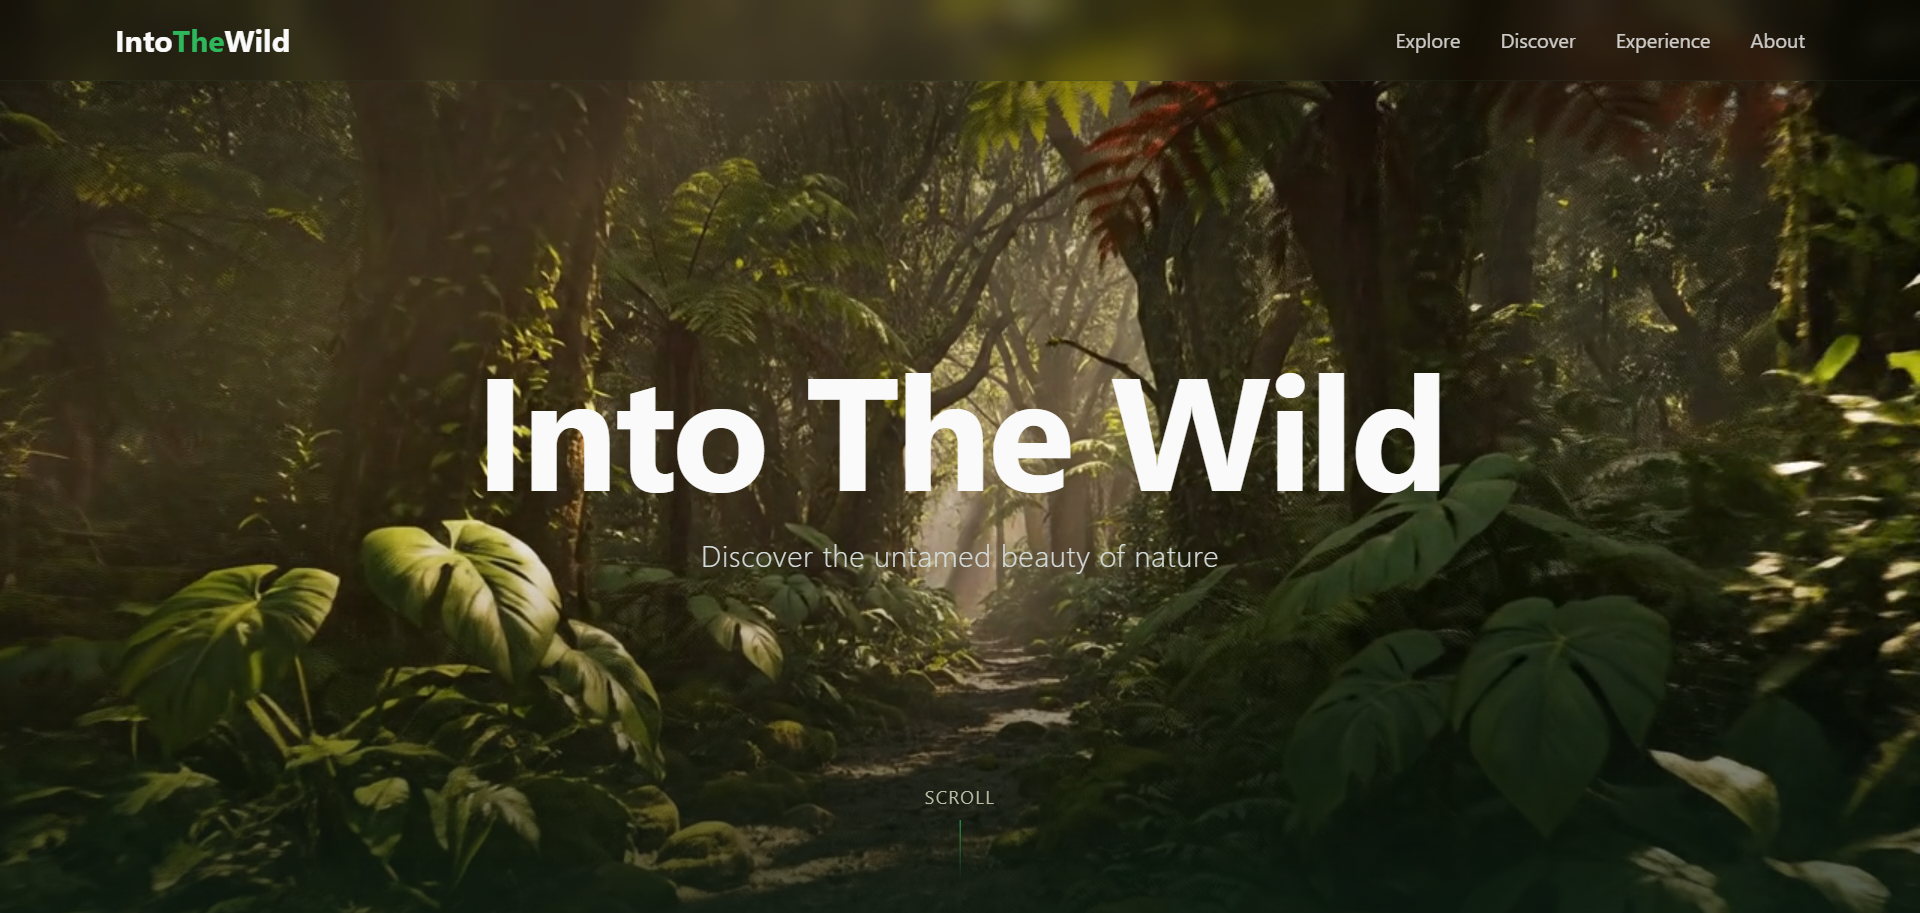Click the SCROLL indicator label
The width and height of the screenshot is (1920, 913).
(x=959, y=797)
